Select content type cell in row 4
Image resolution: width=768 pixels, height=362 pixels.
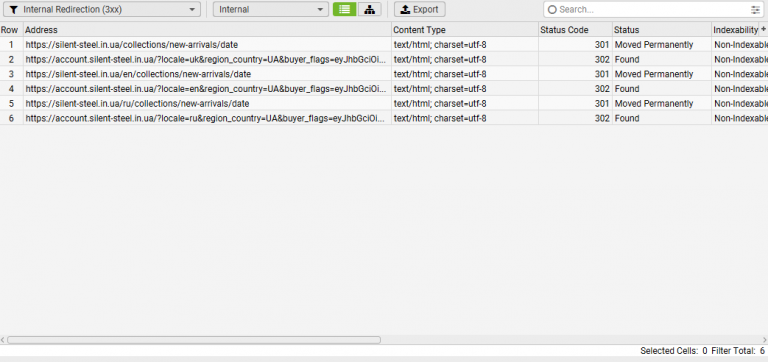pos(465,89)
